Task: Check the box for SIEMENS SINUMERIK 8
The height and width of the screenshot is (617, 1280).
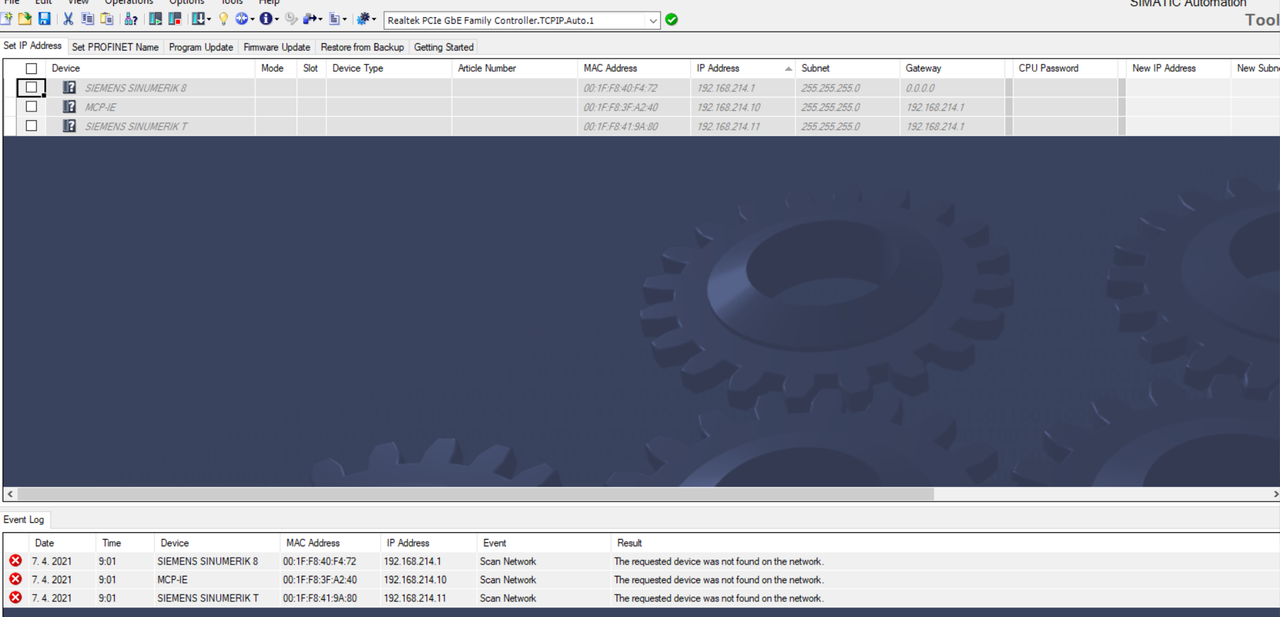Action: (x=31, y=88)
